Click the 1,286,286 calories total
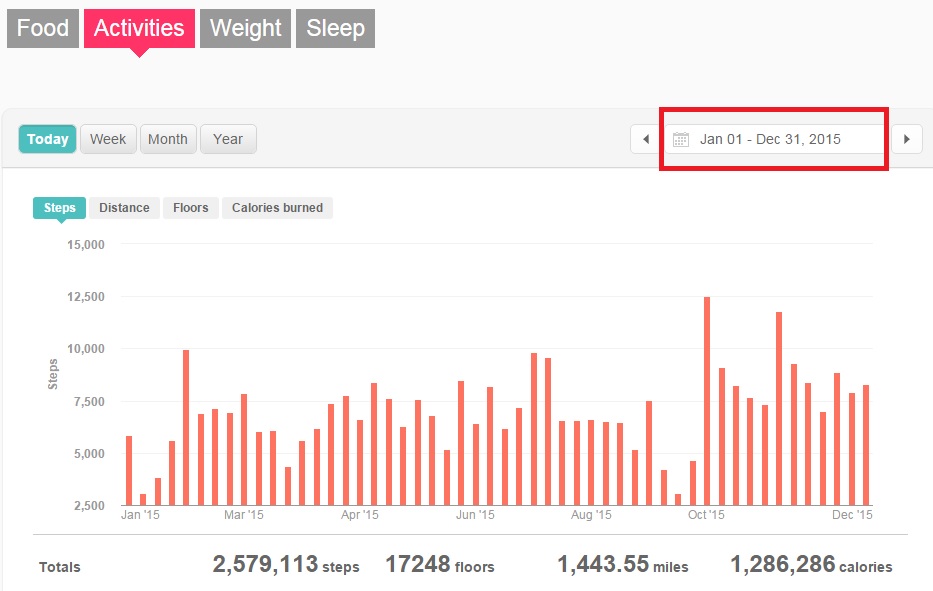 (811, 565)
